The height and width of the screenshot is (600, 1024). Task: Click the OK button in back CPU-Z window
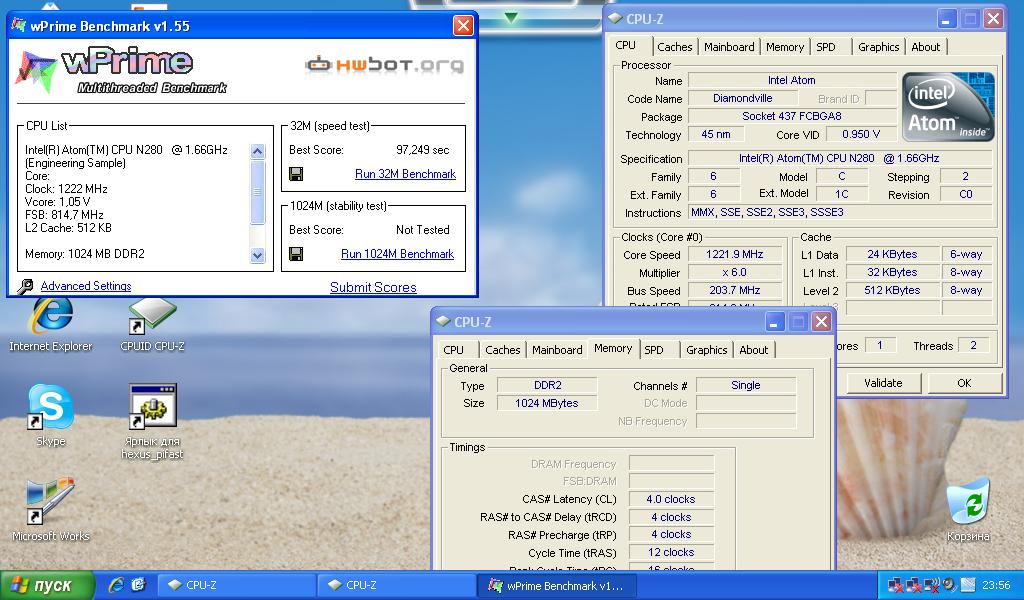(964, 383)
